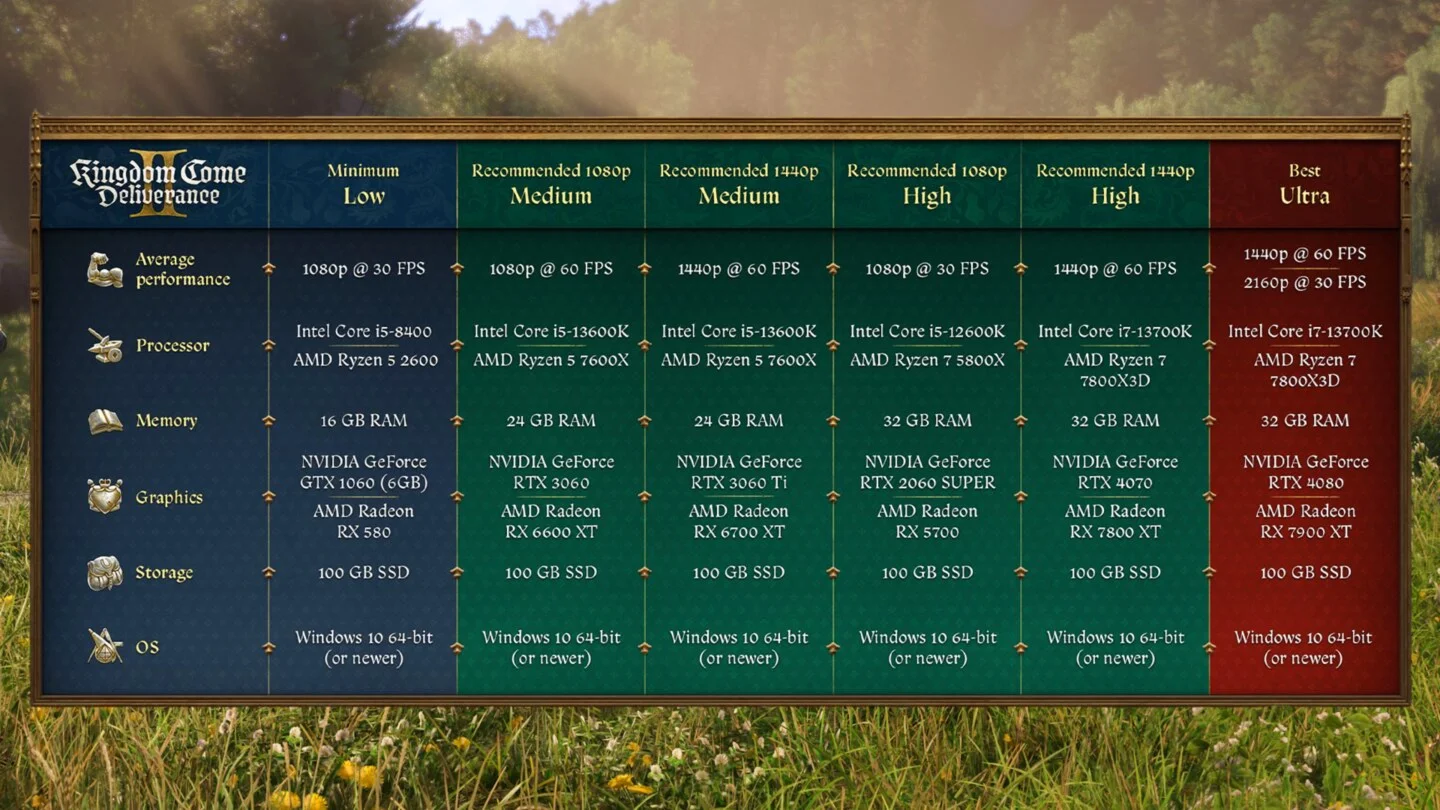Click the AMD Ryzen 7 5800X processor

[927, 360]
